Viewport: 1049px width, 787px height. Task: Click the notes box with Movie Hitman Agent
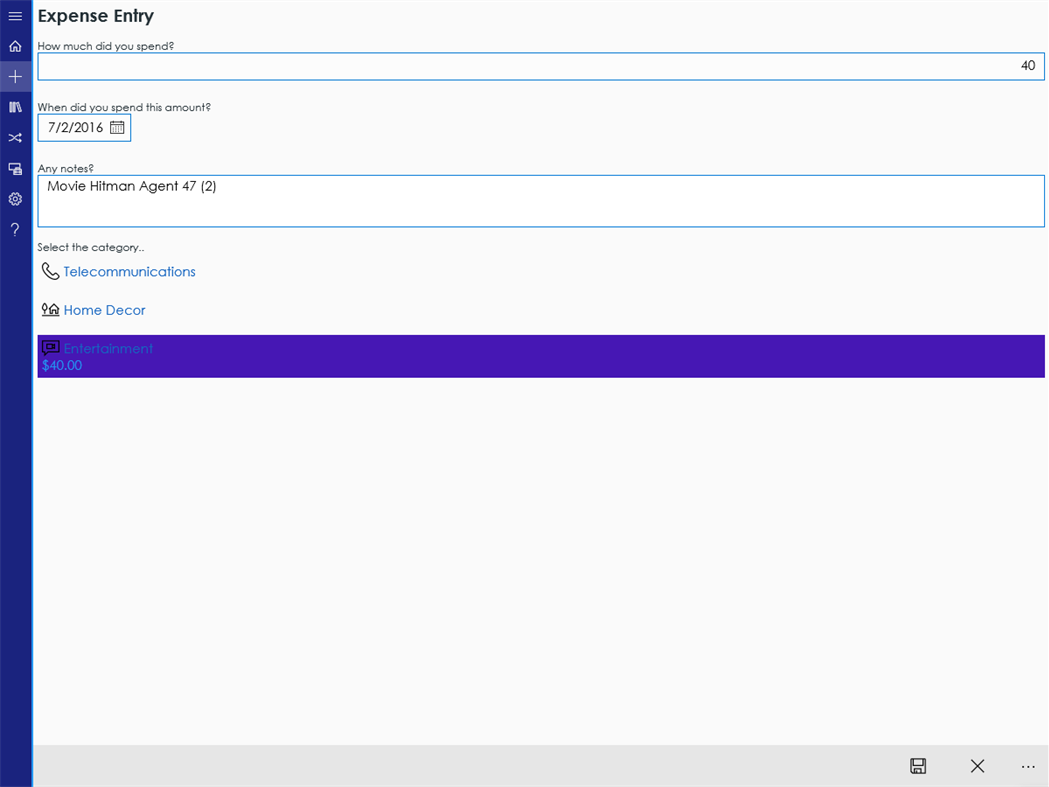pyautogui.click(x=540, y=200)
